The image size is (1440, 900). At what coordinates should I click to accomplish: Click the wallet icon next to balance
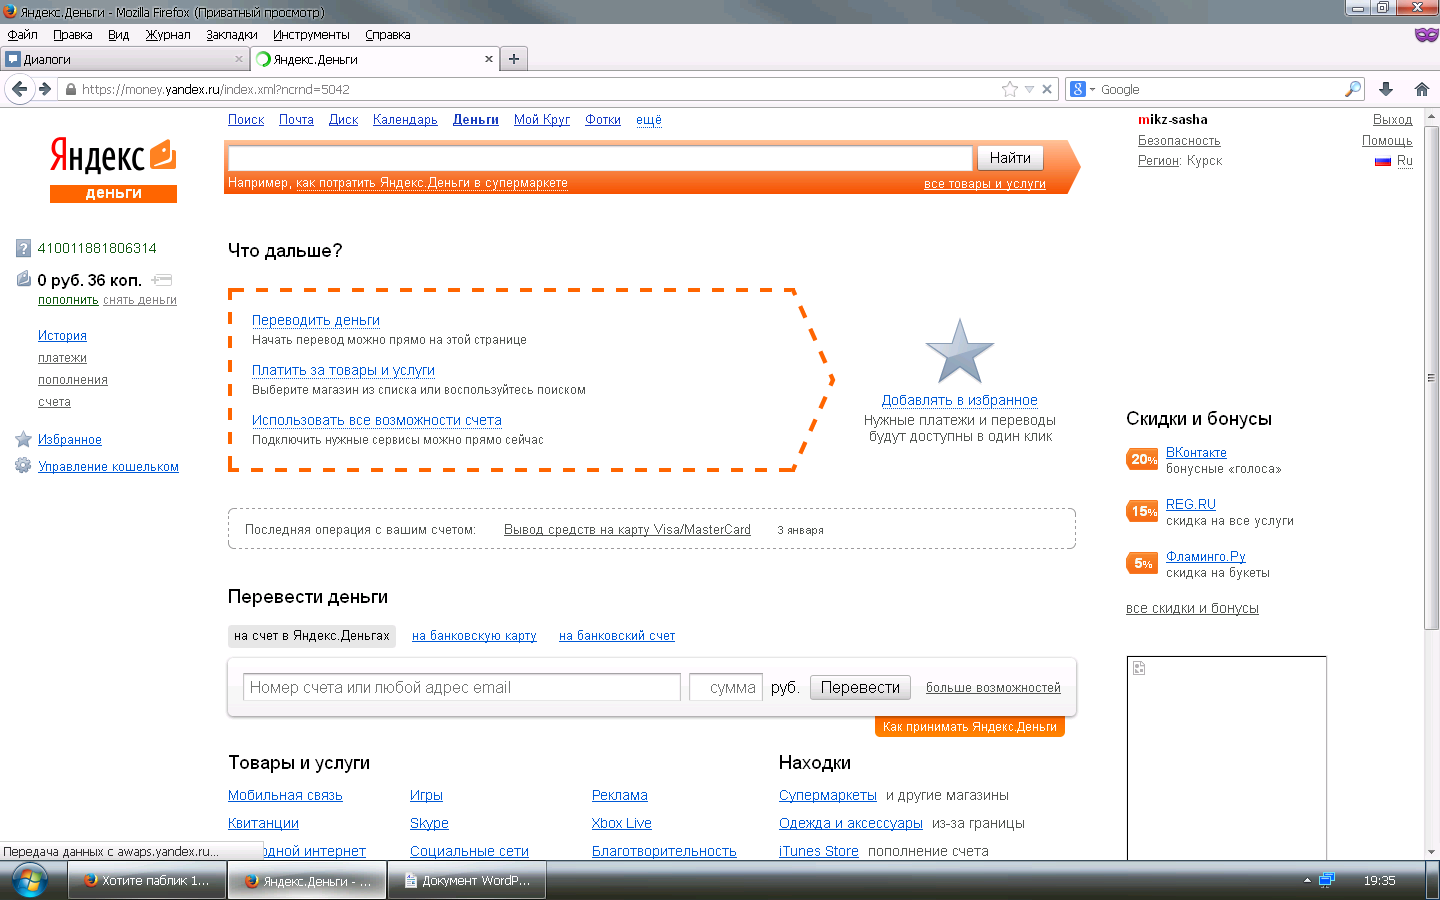(24, 279)
